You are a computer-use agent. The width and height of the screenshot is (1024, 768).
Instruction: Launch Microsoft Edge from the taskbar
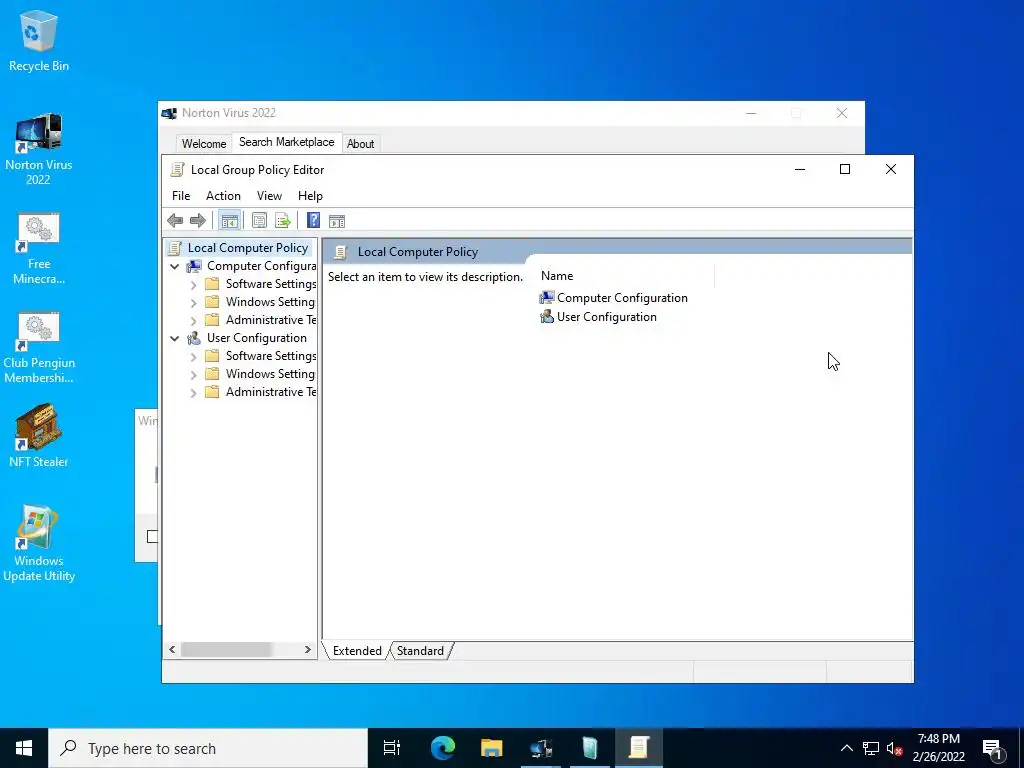click(443, 748)
